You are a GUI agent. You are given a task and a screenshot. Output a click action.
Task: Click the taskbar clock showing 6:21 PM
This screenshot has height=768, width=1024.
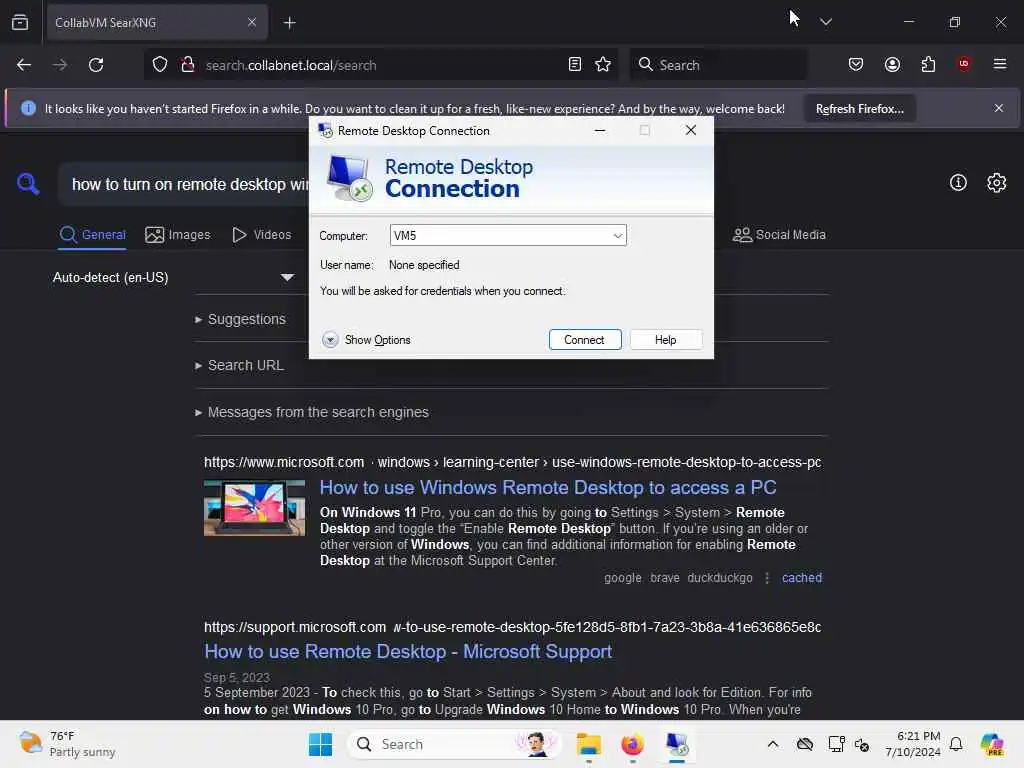(x=912, y=744)
